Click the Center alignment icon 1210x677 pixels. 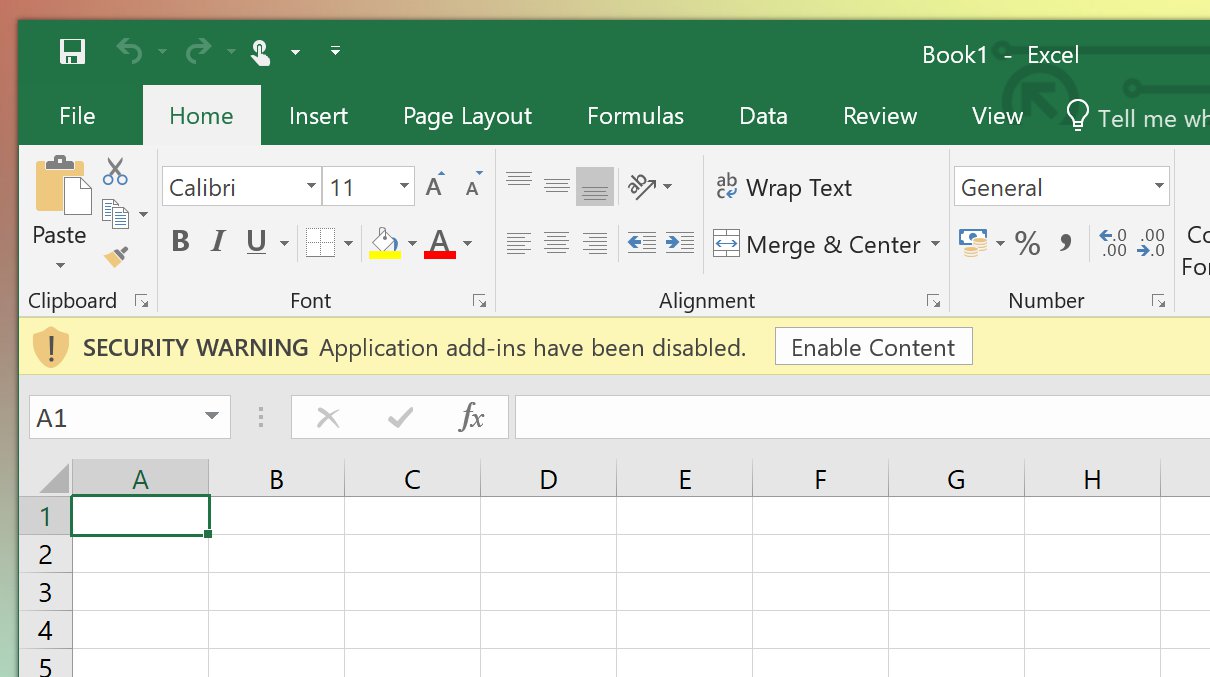click(557, 243)
